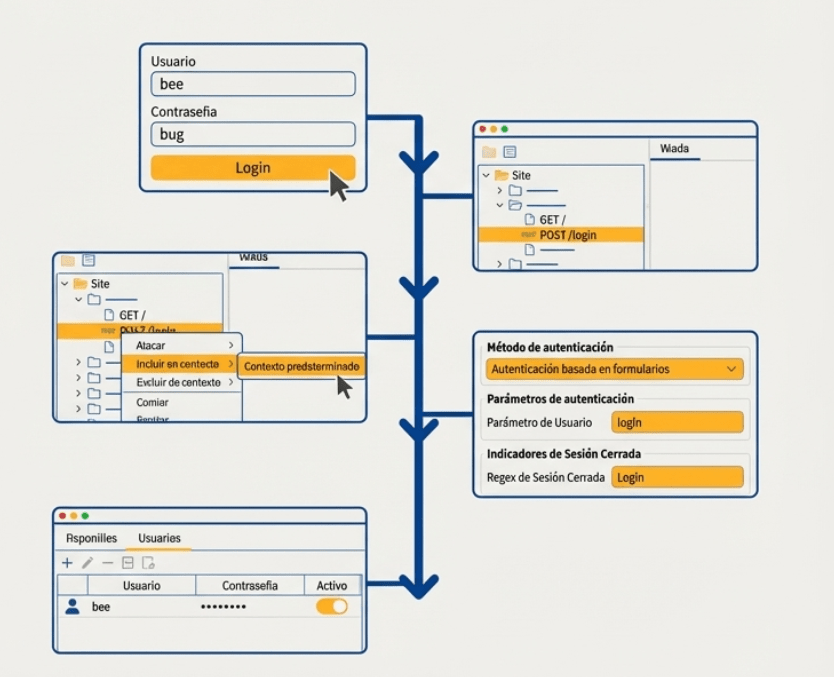Click the Usuario field containing bee
This screenshot has width=834, height=677.
pyautogui.click(x=253, y=84)
